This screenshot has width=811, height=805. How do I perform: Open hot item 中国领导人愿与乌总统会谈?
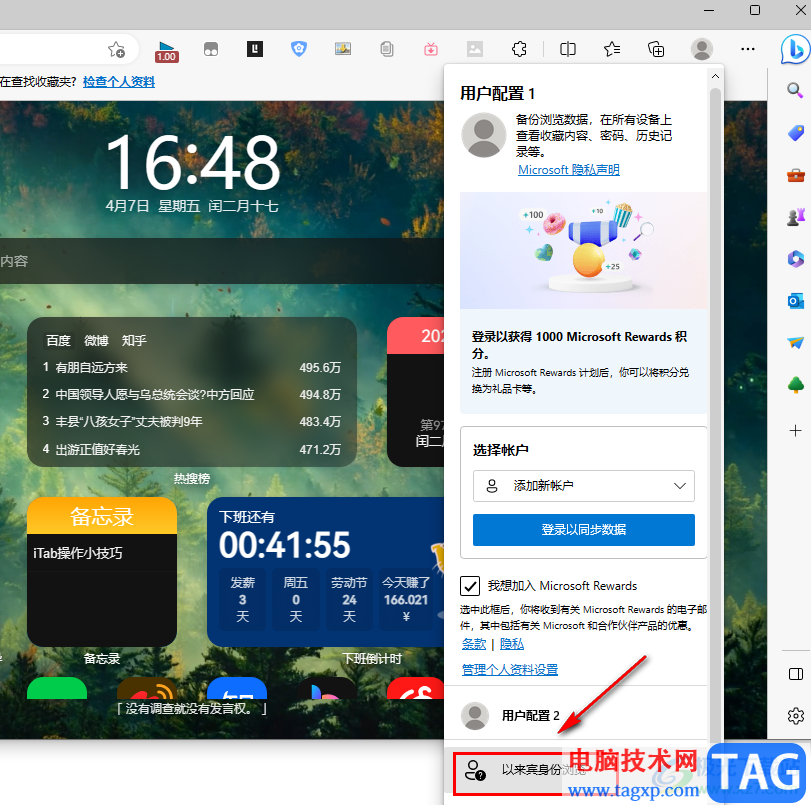click(x=191, y=395)
